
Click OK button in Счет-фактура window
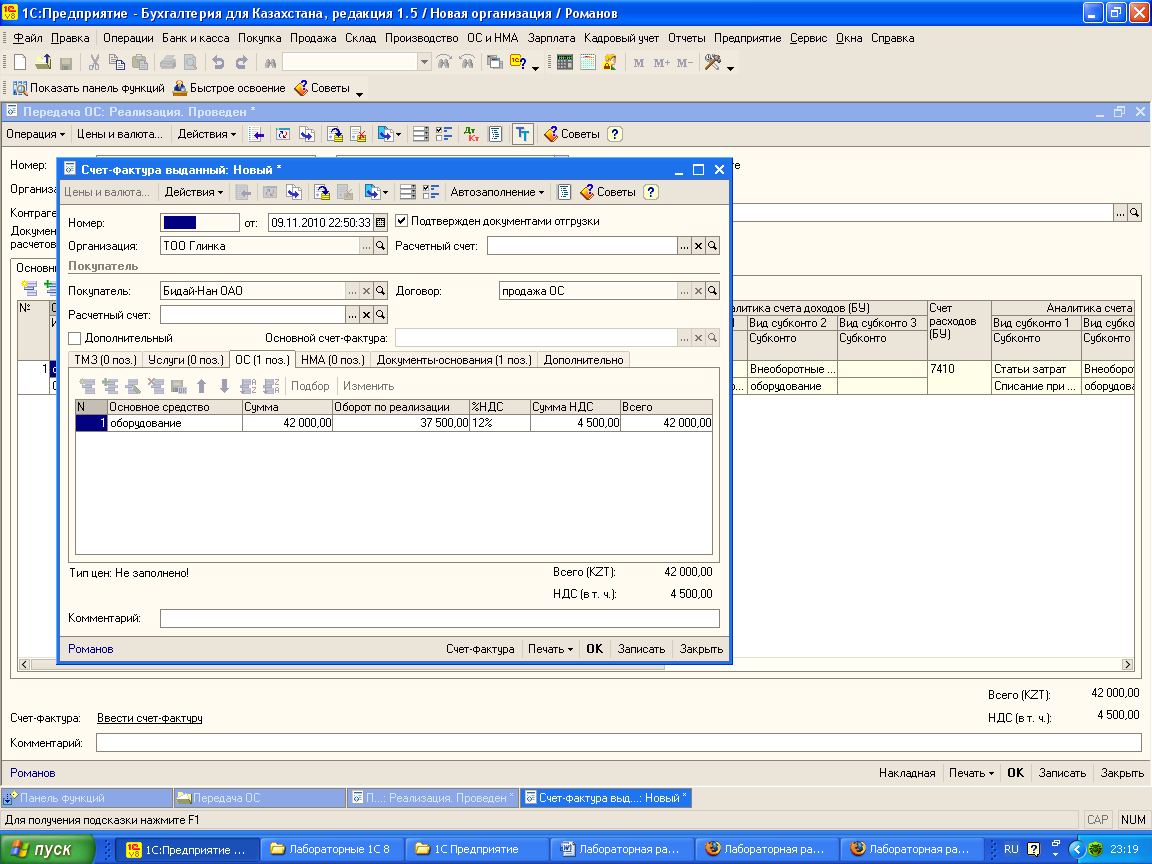[594, 649]
